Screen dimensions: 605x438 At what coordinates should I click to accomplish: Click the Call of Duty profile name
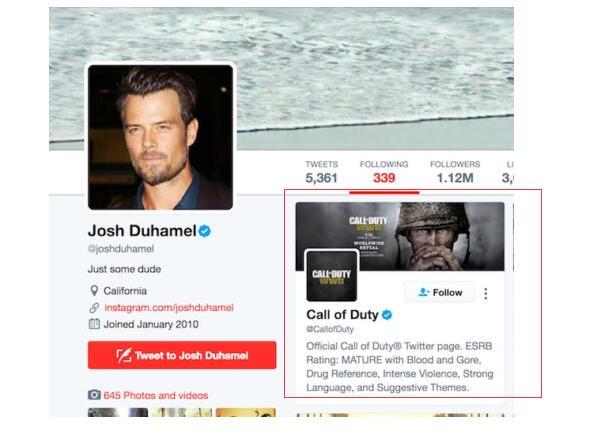[x=342, y=315]
